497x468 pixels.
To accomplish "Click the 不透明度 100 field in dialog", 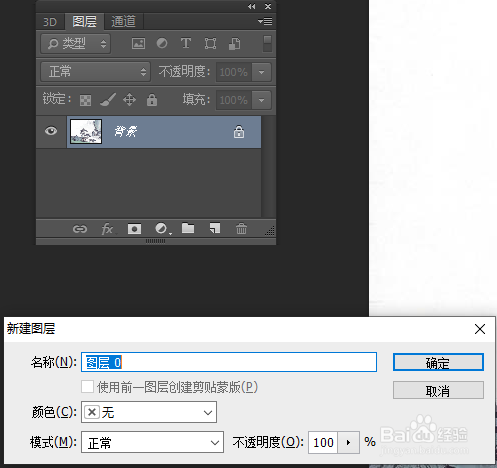I will pos(323,443).
